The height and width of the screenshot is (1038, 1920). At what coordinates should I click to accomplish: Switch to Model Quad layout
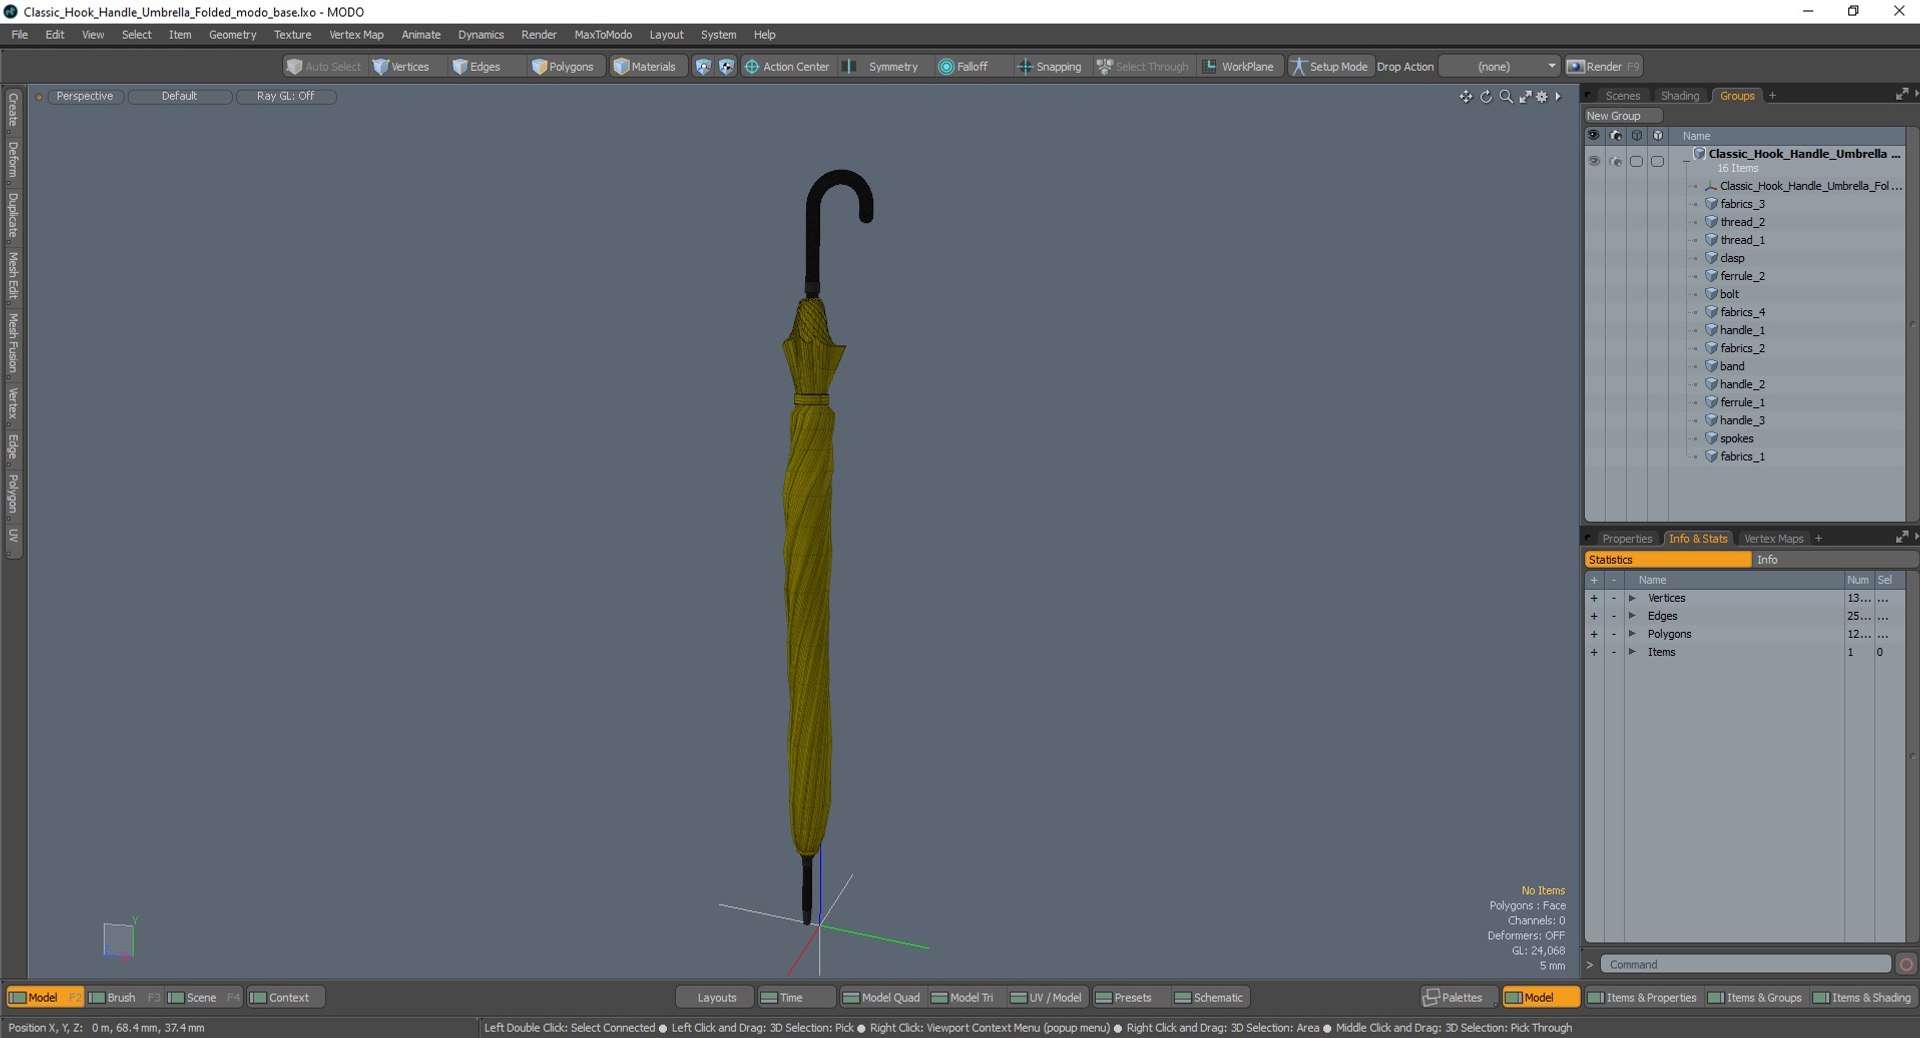[881, 998]
